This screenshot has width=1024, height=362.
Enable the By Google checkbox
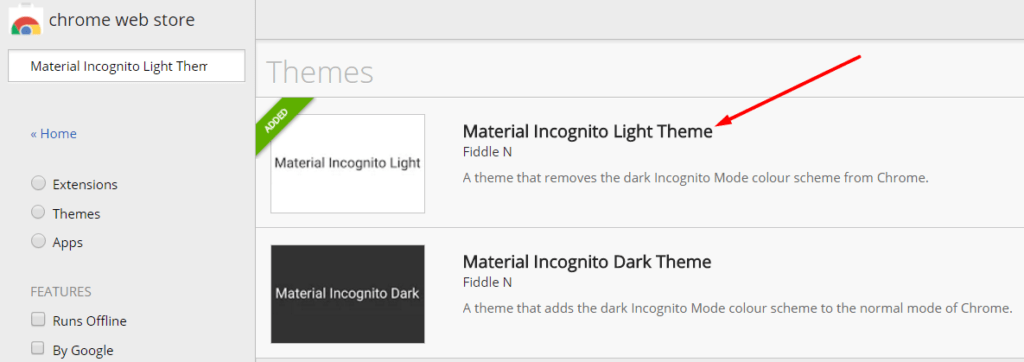click(39, 348)
